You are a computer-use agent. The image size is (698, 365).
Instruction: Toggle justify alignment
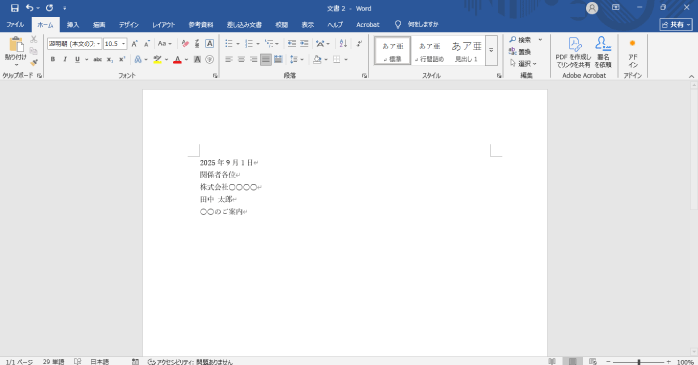266,59
